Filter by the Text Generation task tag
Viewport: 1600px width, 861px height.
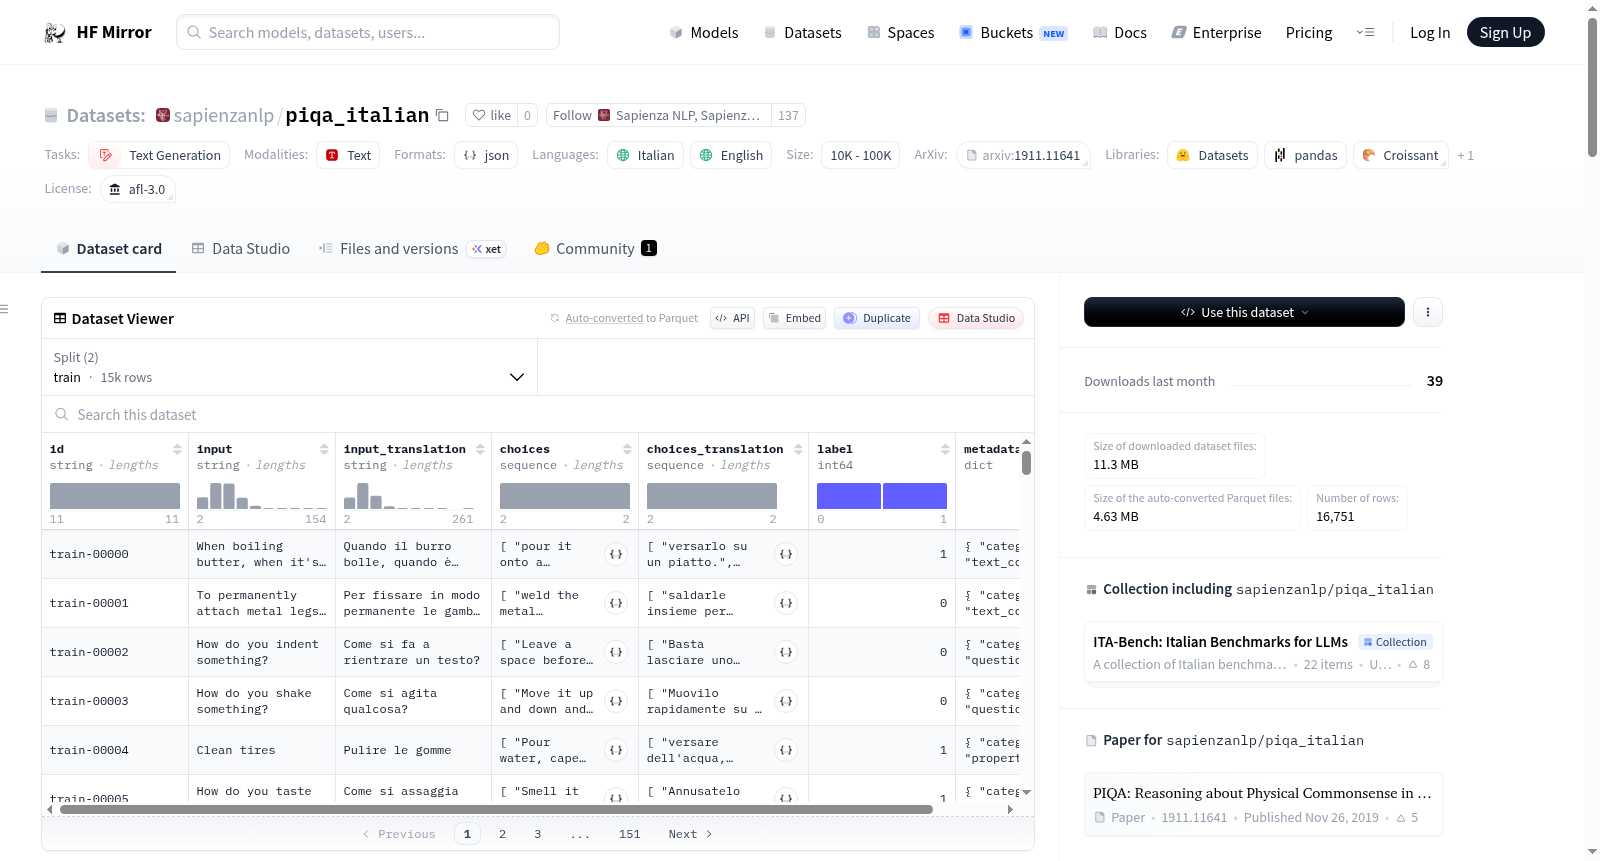coord(160,155)
